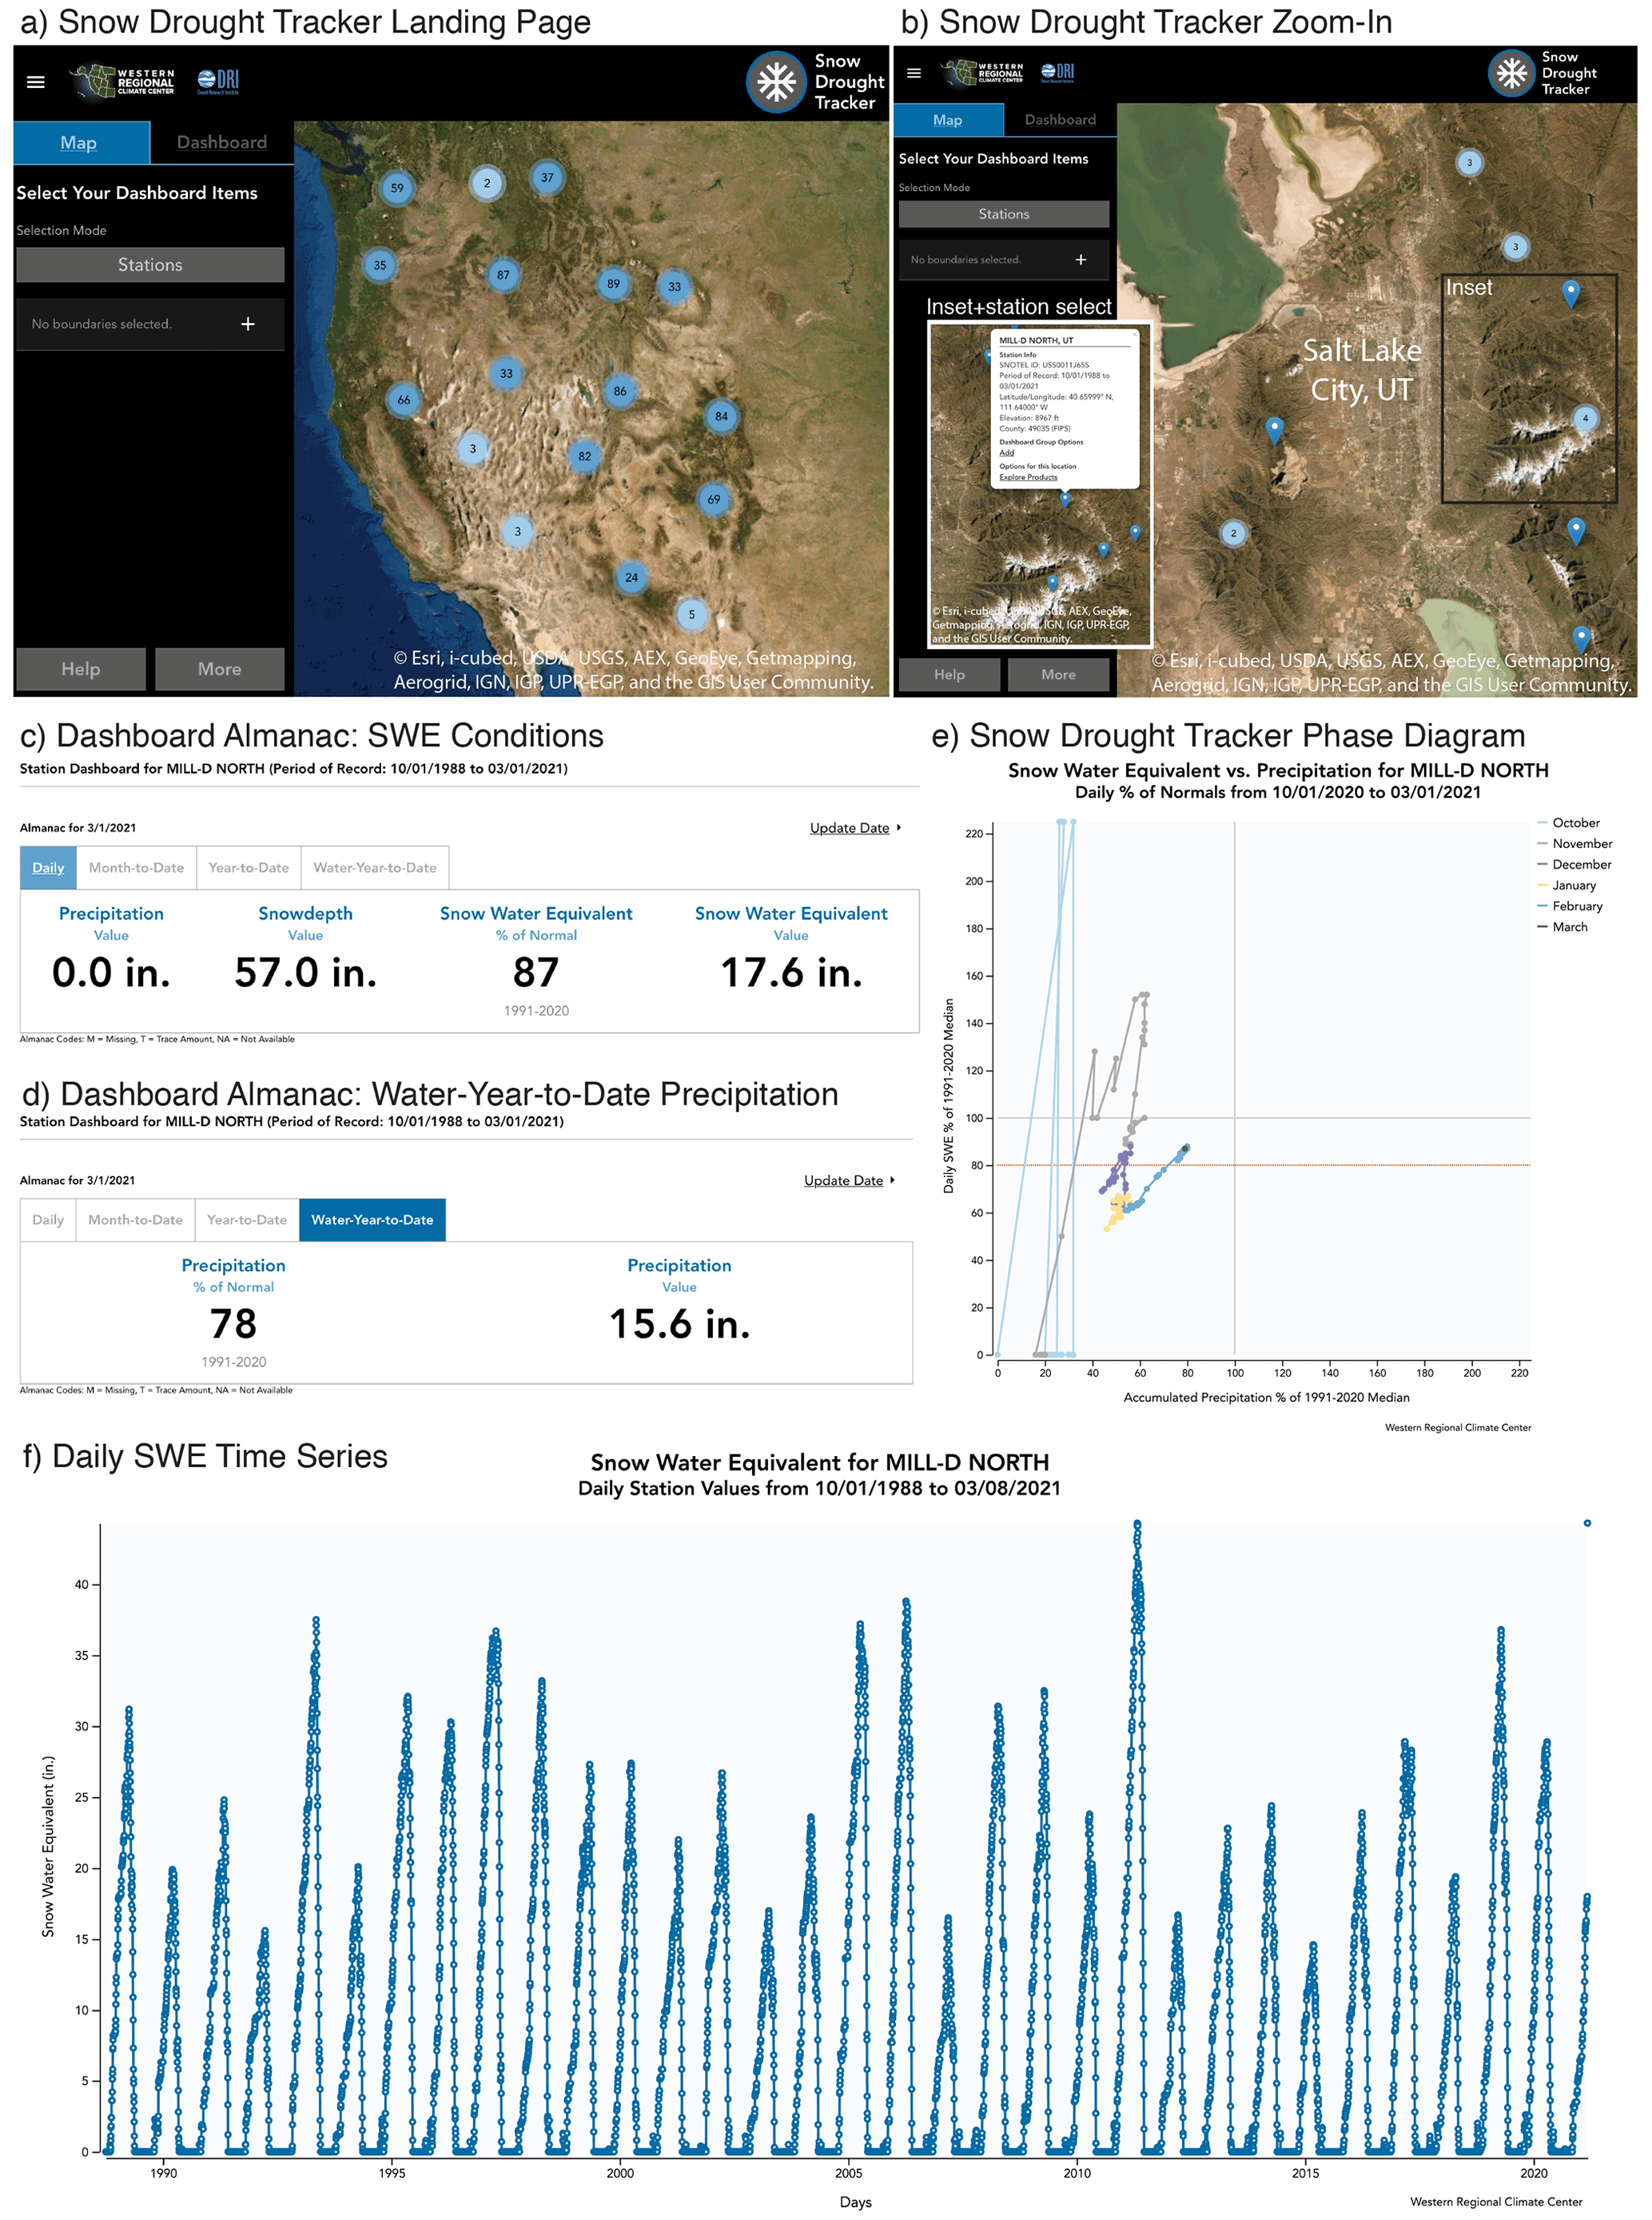Toggle February series in phase diagram legend
1652x2220 pixels.
[x=1576, y=906]
